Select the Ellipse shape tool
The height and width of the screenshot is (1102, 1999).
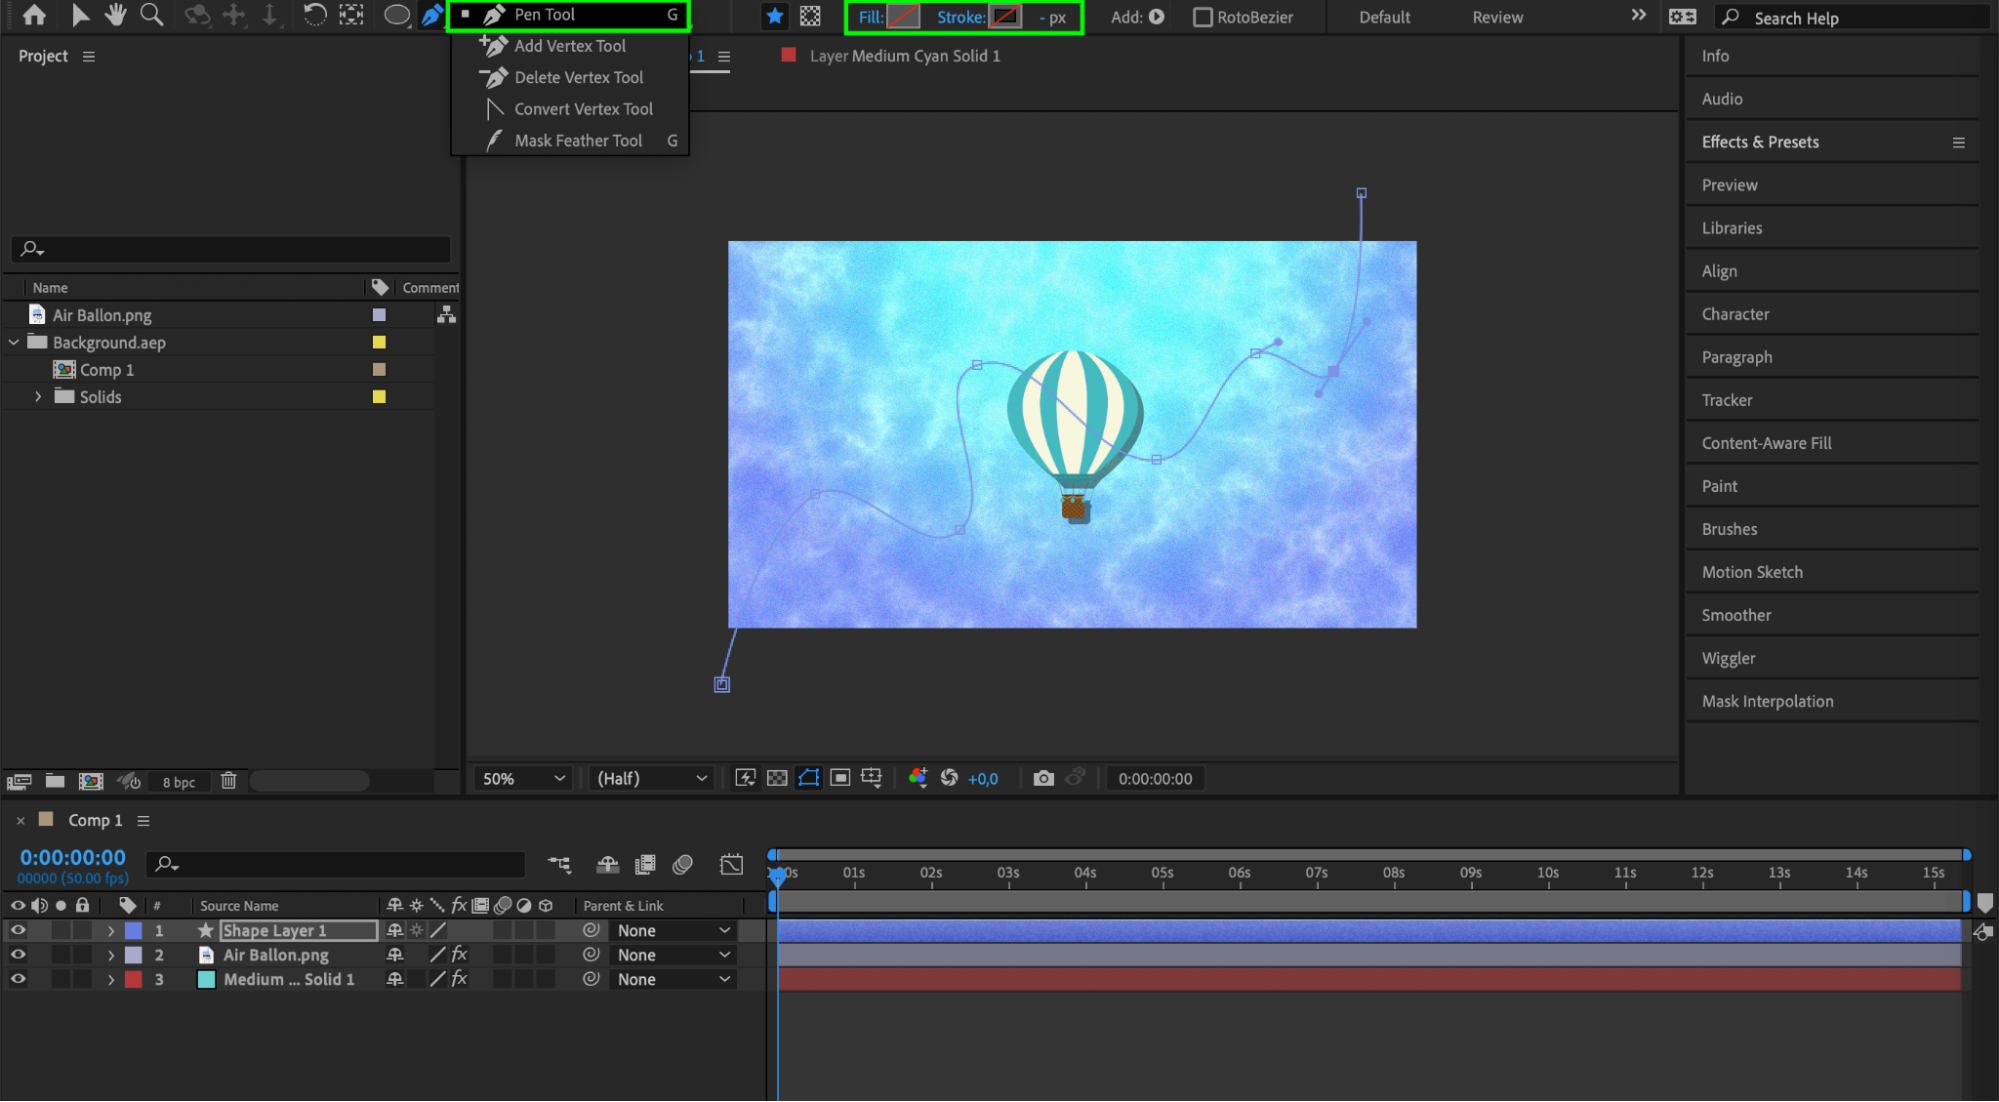[397, 16]
